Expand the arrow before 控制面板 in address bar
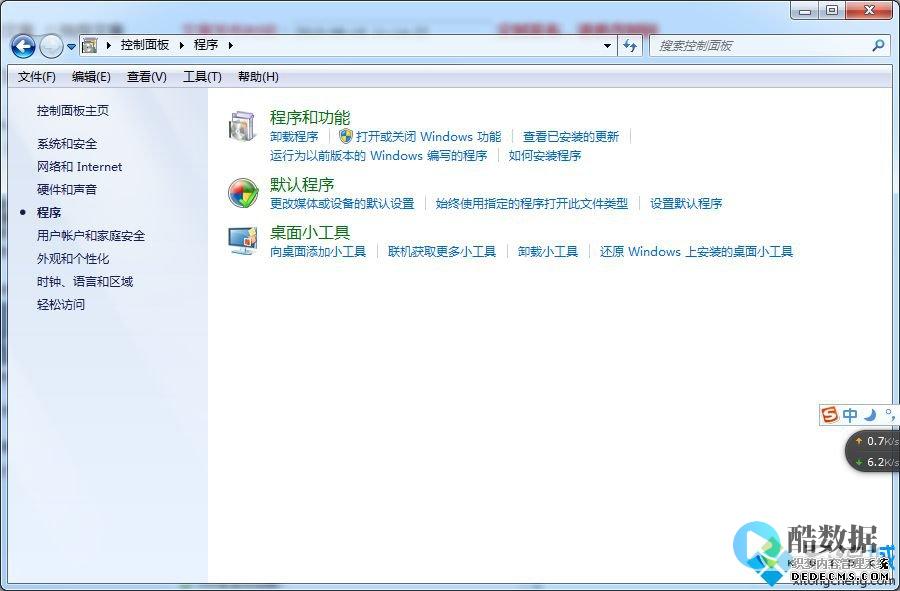900x591 pixels. (x=108, y=45)
